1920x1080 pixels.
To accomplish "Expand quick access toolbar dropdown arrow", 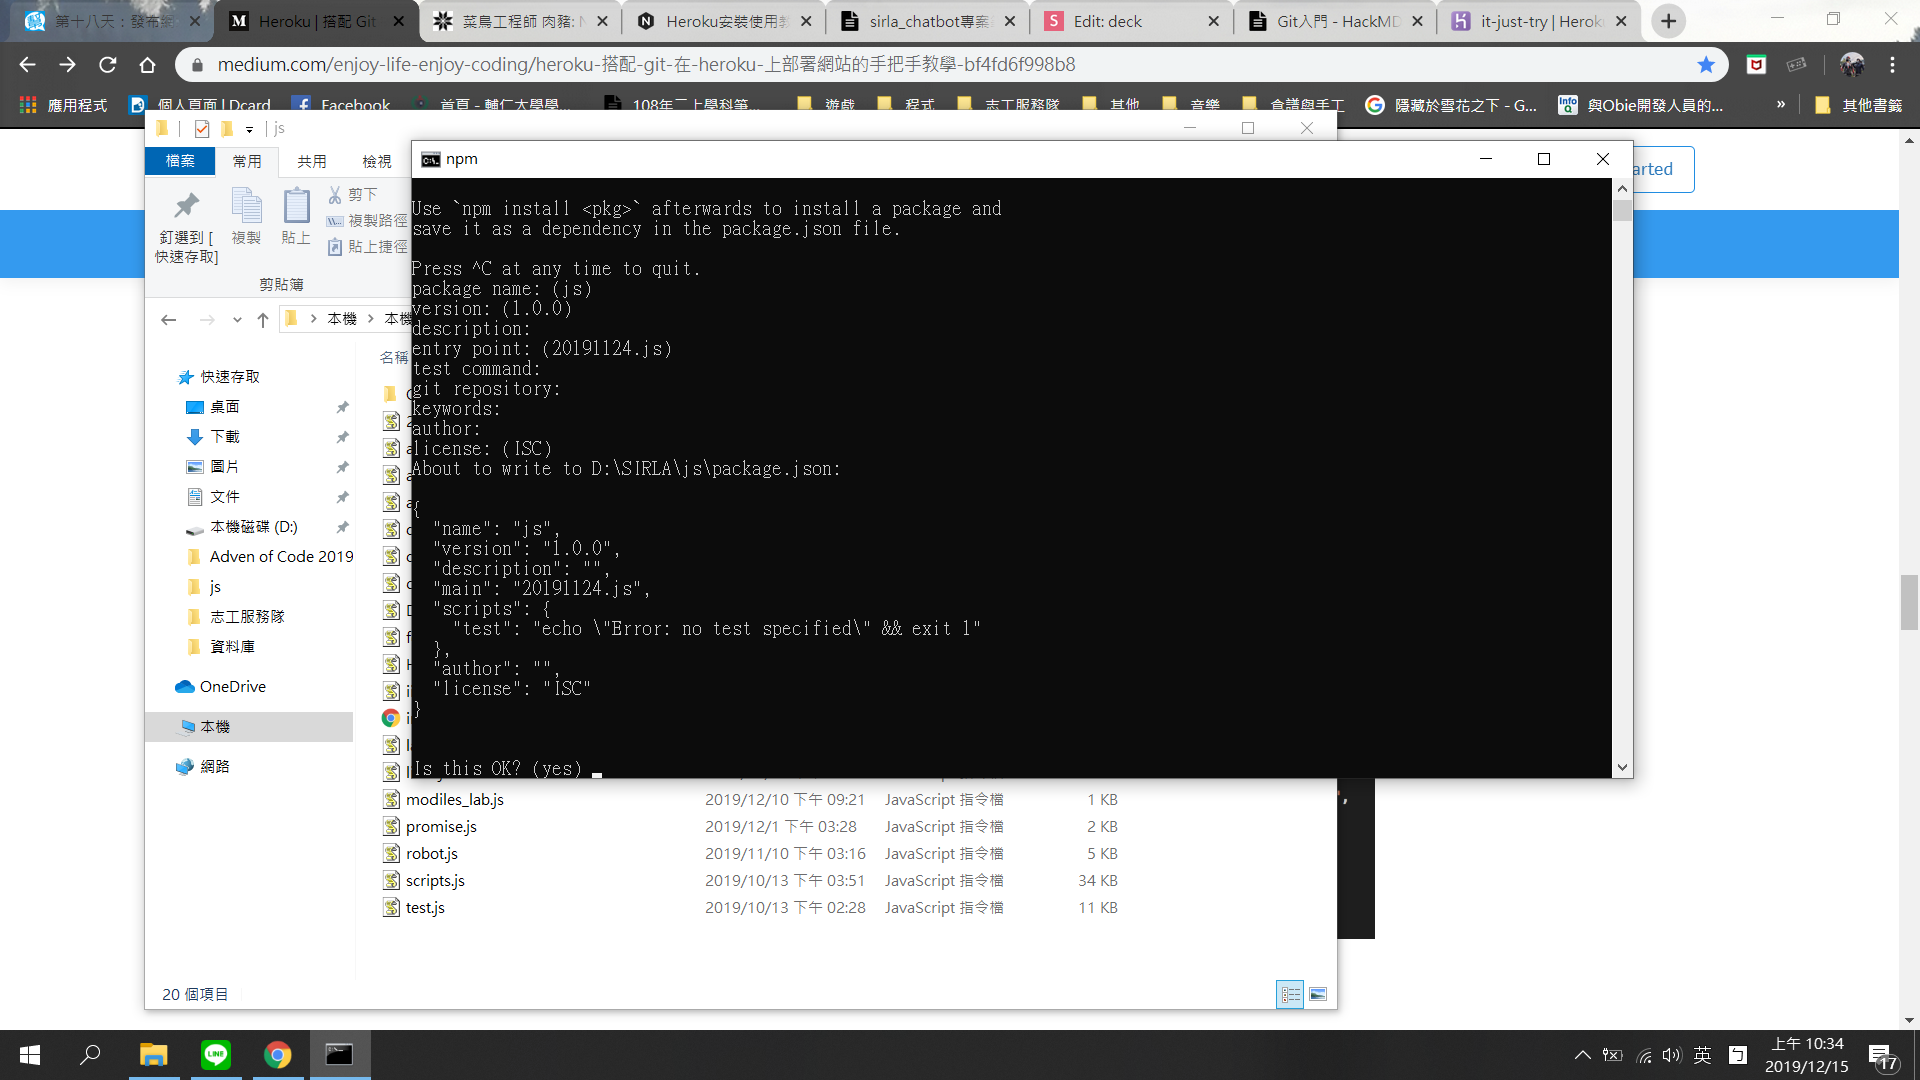I will coord(249,129).
